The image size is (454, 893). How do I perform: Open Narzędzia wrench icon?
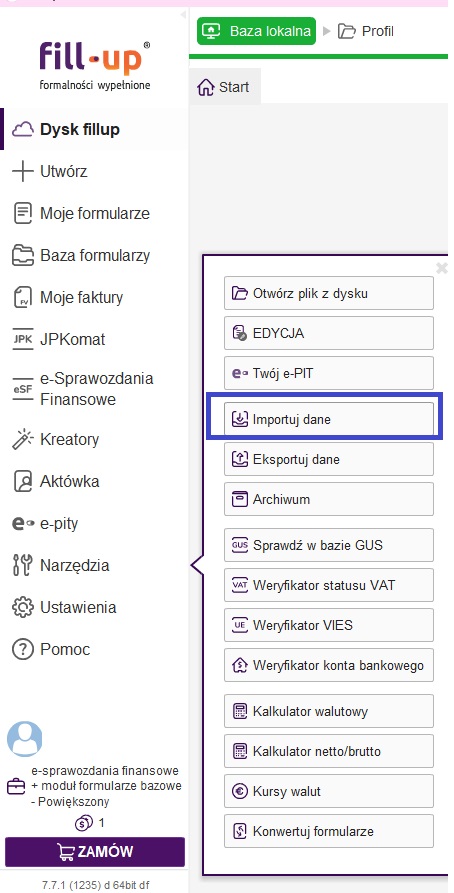[23, 566]
